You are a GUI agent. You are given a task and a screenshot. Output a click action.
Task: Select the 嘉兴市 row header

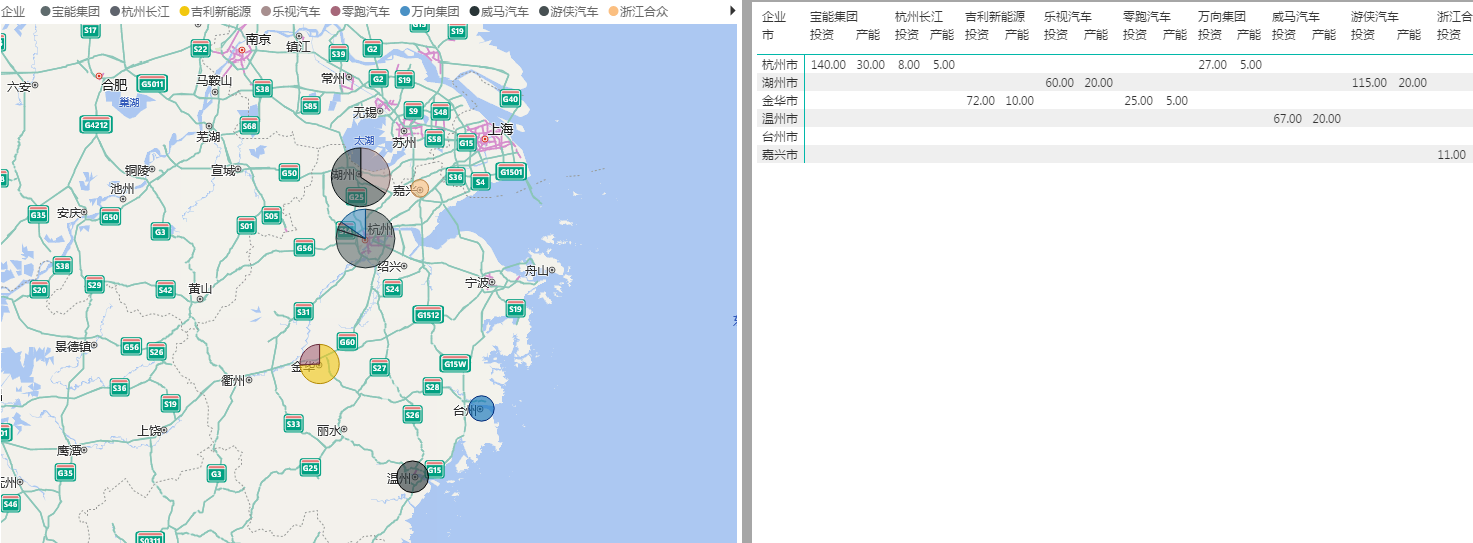779,155
